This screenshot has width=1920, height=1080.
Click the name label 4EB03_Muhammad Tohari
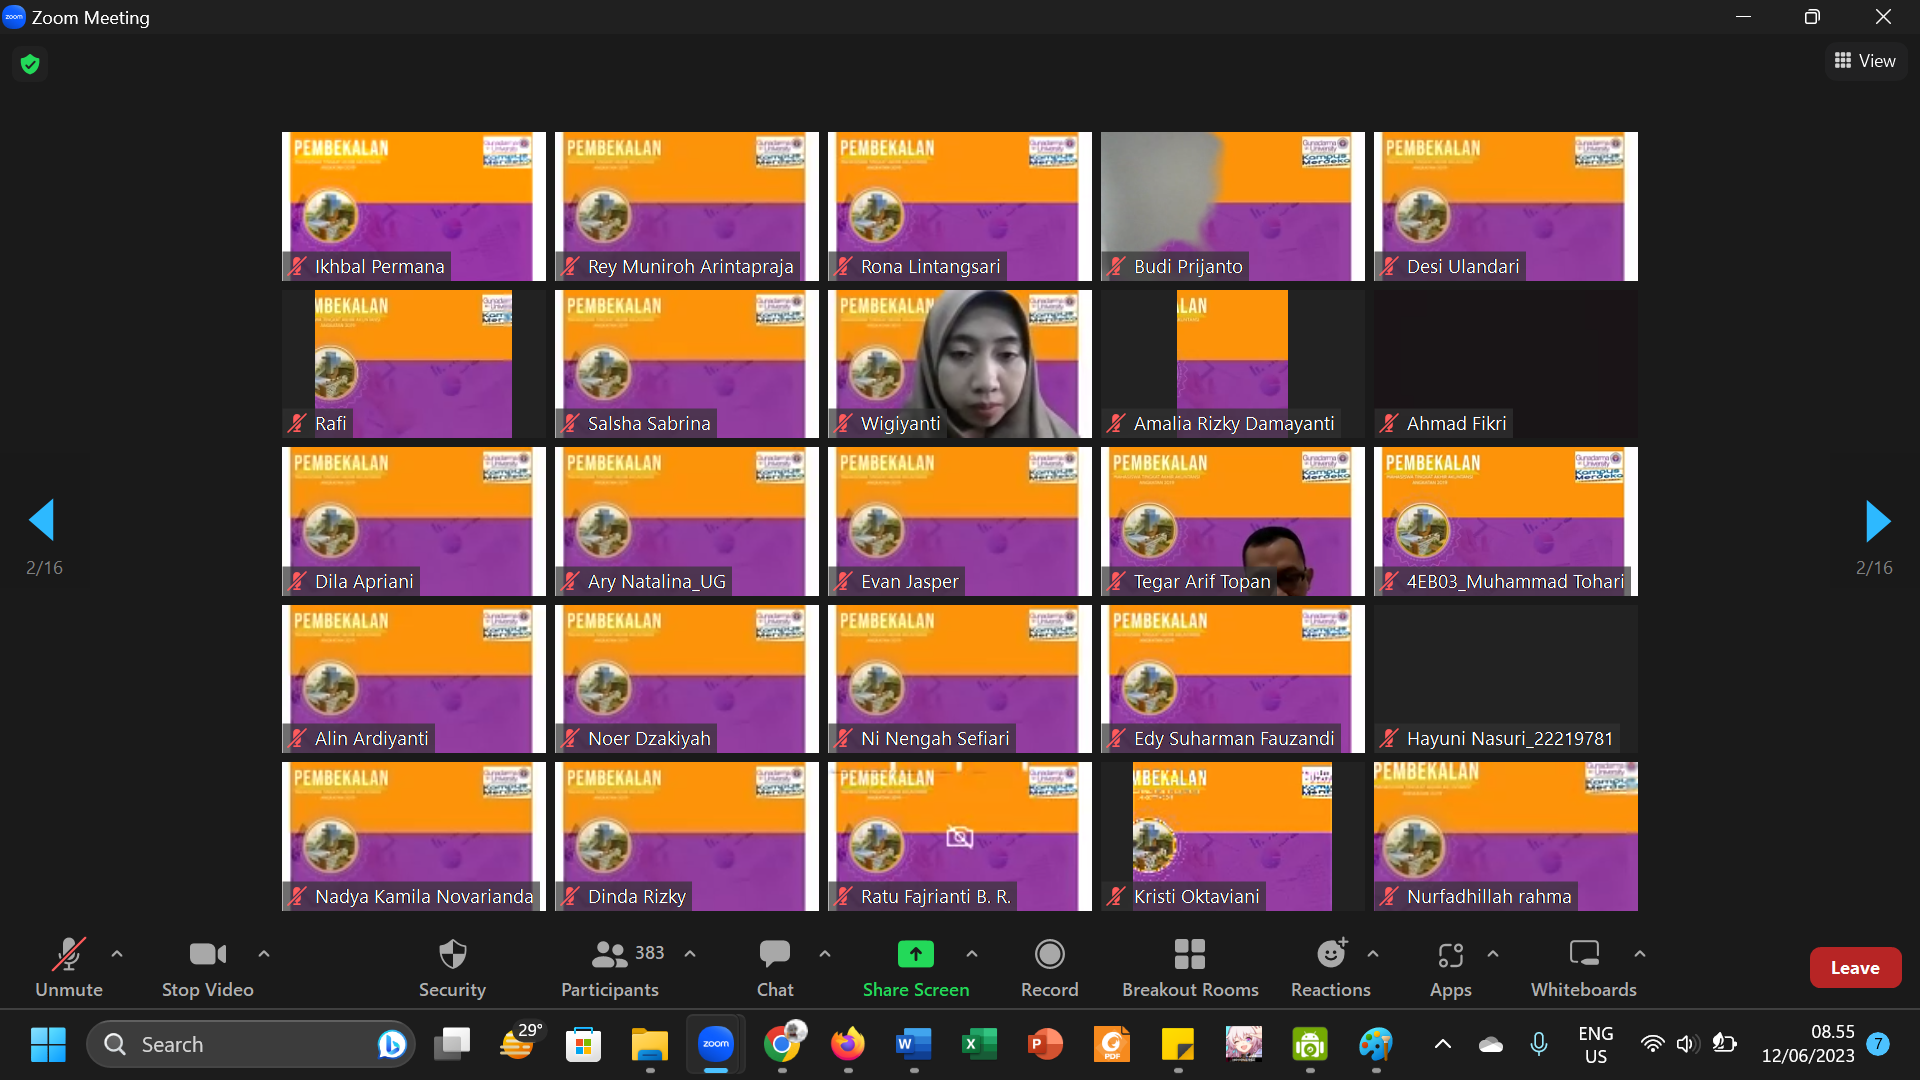tap(1515, 582)
